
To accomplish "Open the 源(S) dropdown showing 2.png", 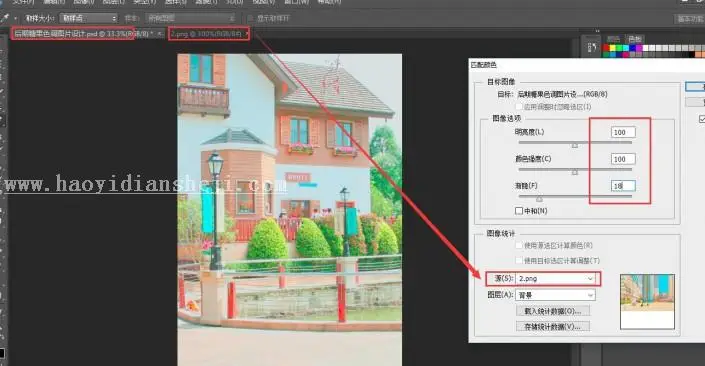I will pos(556,279).
